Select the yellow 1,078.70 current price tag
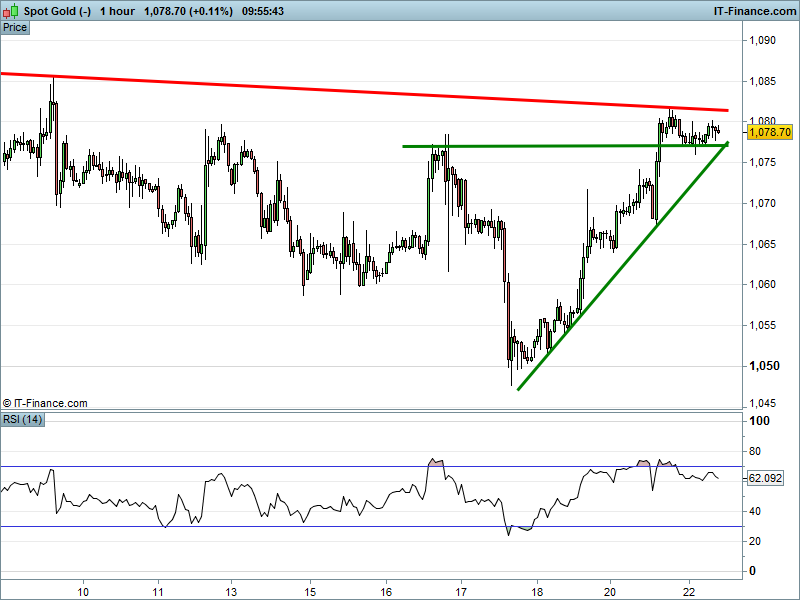Screen dimensions: 800x600 770,132
